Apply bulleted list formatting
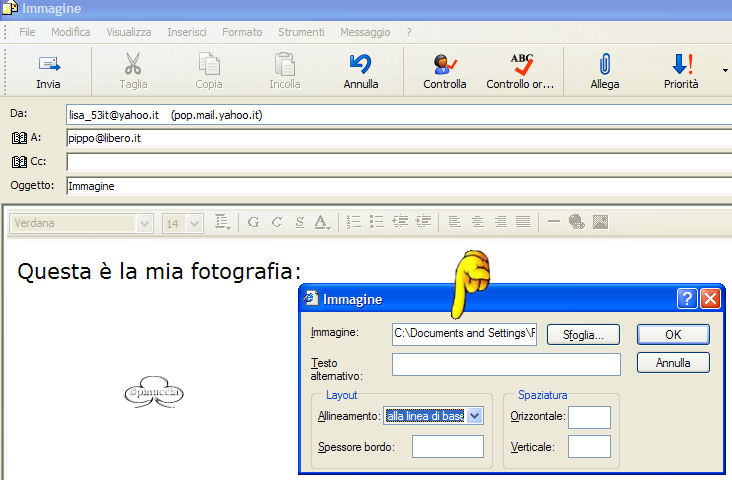 (x=376, y=222)
